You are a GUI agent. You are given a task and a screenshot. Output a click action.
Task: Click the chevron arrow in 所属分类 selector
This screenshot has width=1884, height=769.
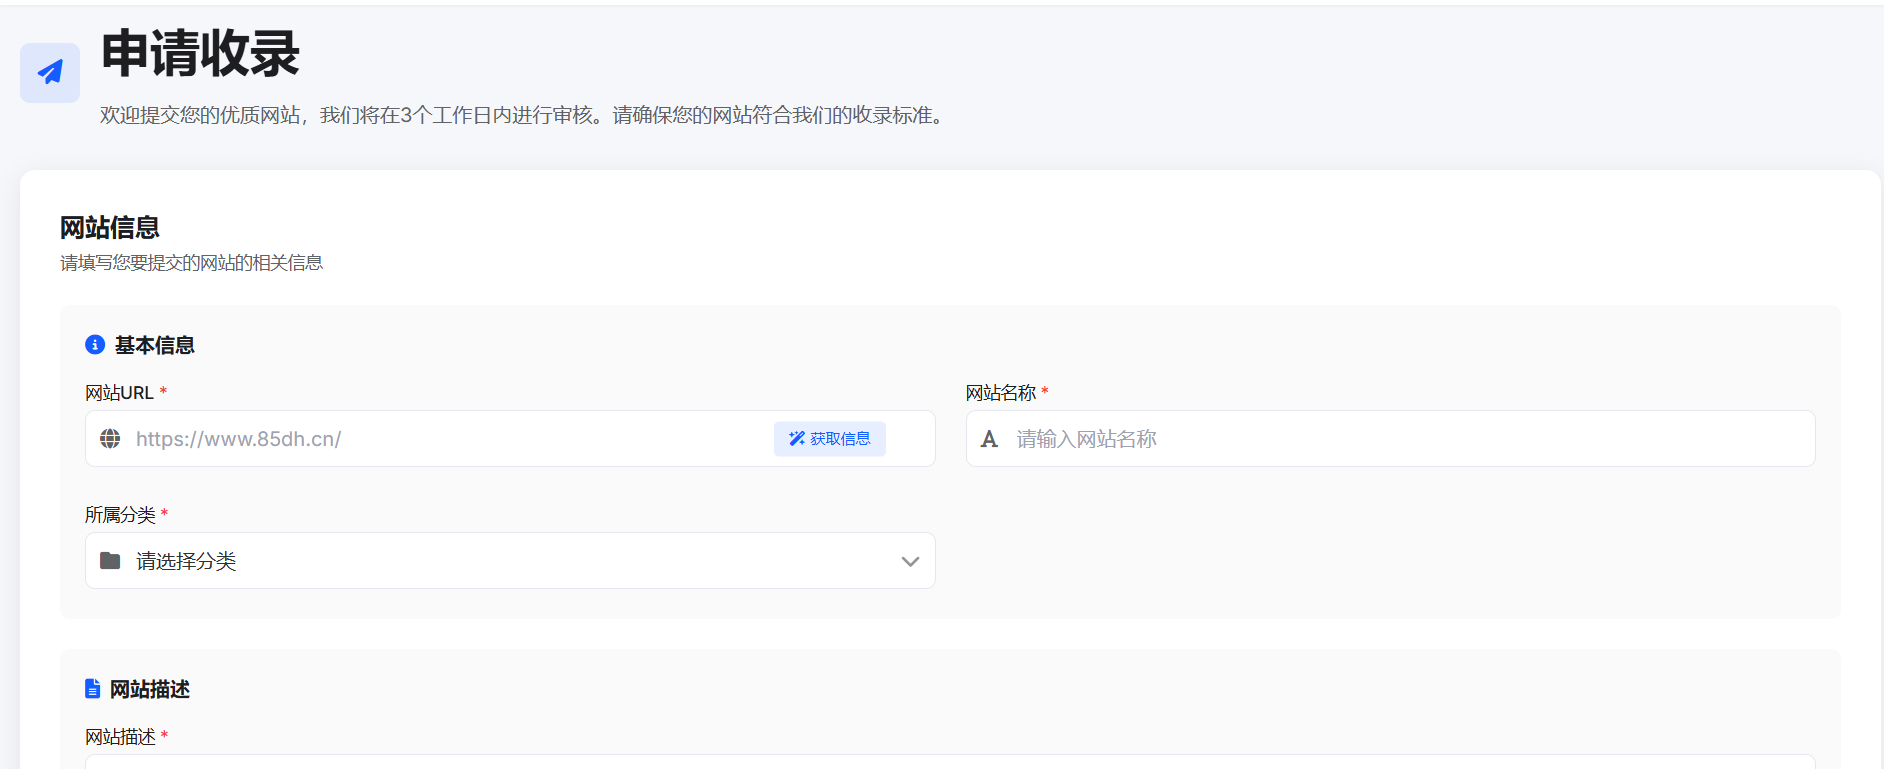pos(909,561)
